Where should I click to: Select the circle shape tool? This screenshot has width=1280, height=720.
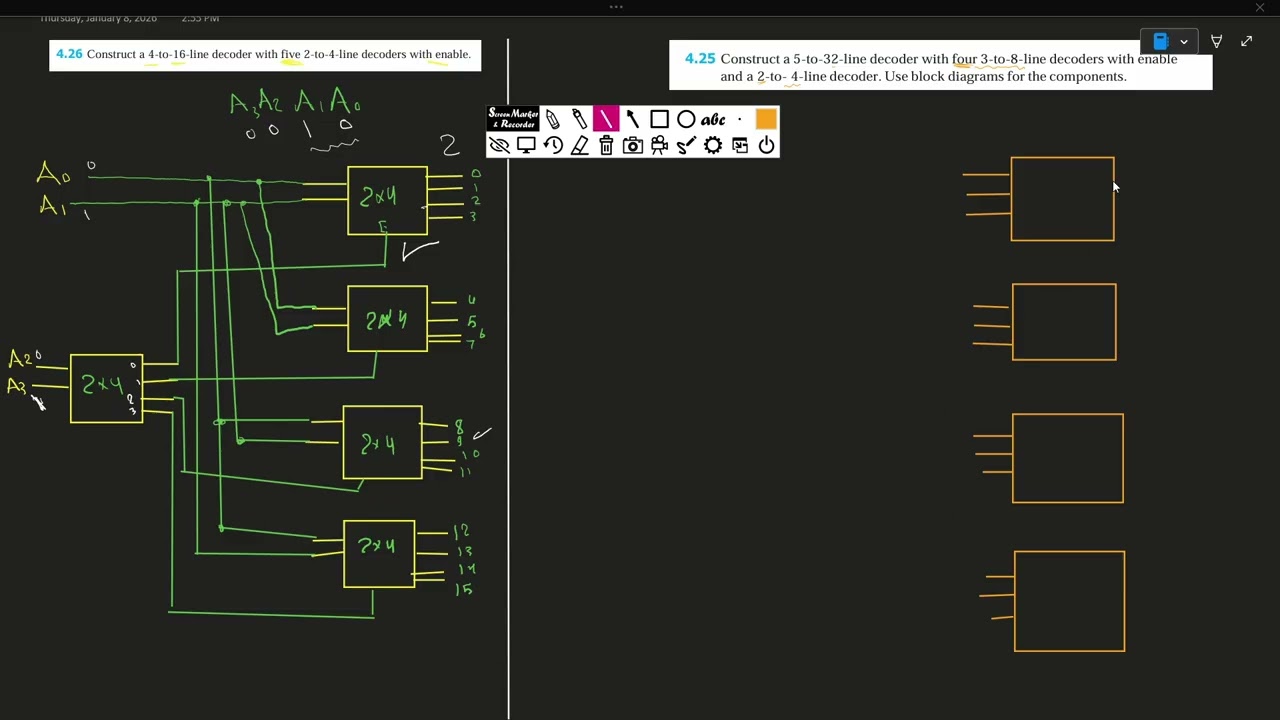(686, 120)
